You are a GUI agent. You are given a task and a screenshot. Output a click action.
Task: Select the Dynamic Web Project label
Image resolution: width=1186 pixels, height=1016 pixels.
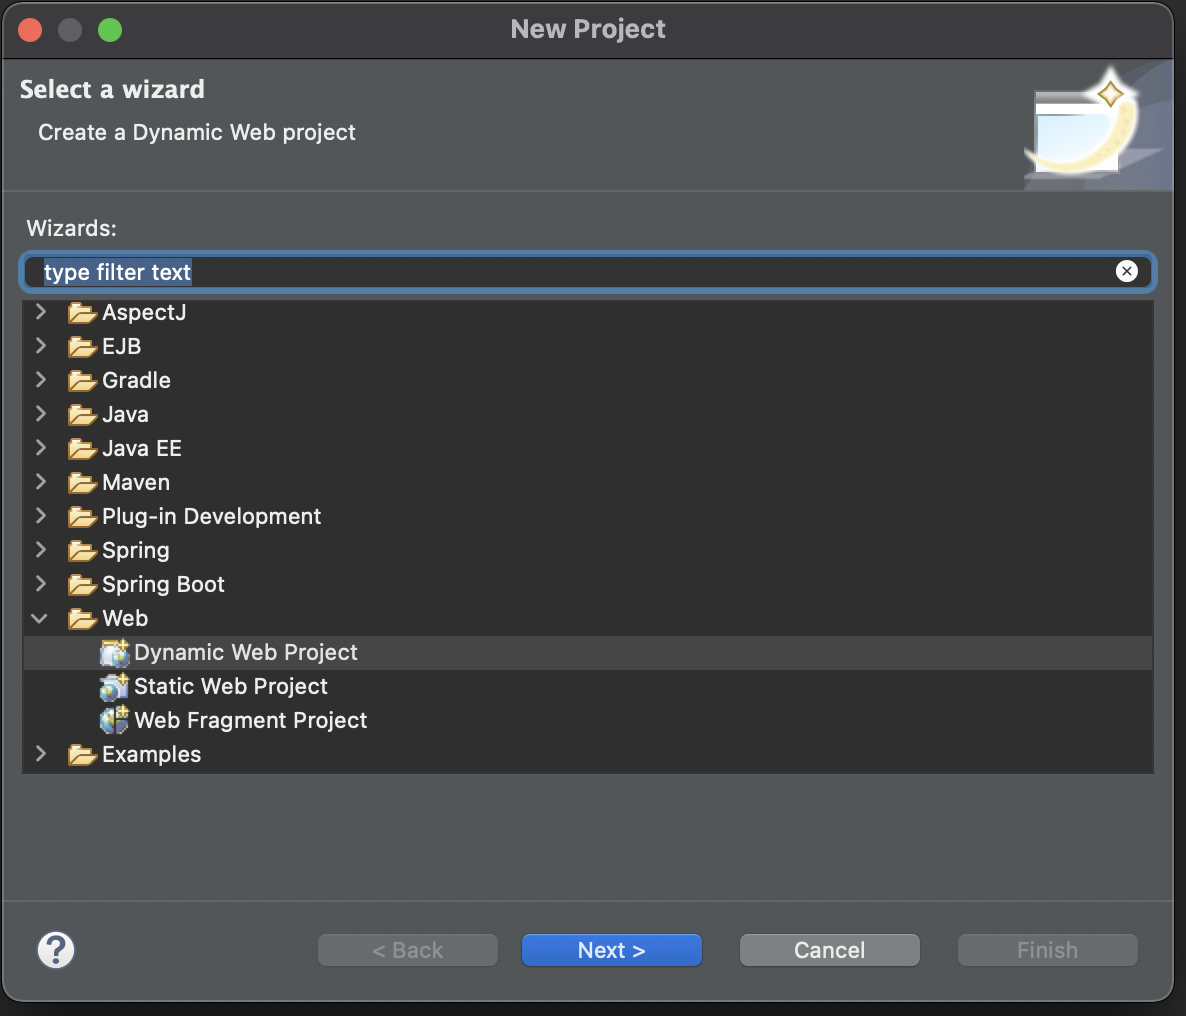(246, 652)
